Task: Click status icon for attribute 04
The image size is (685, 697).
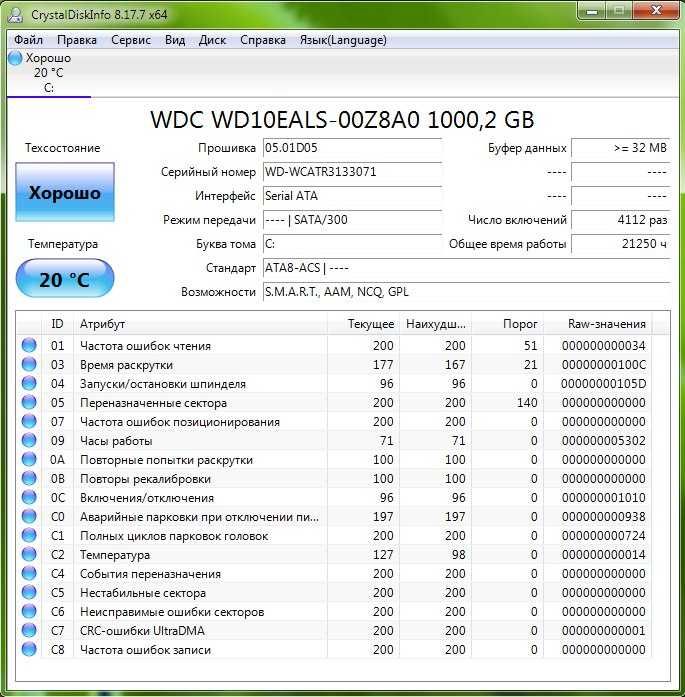Action: (29, 383)
